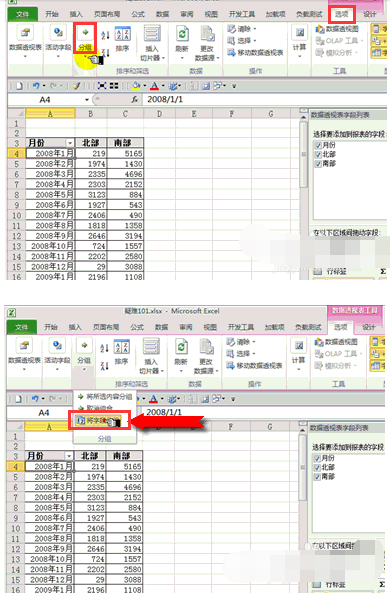
Task: Click 北部 column header cell in upper screenshot
Action: point(91,143)
